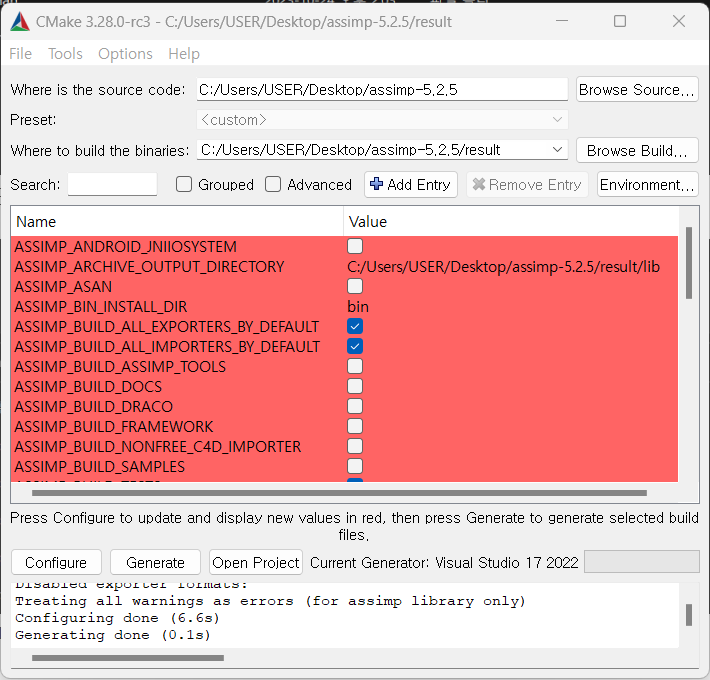Maximize the CMake window

coord(620,21)
